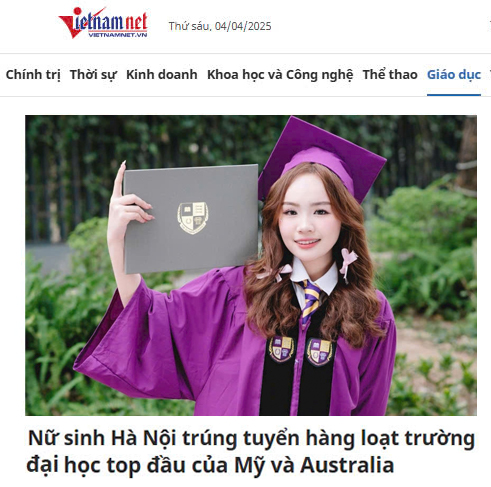Click school crest badges on black stole

point(301,351)
